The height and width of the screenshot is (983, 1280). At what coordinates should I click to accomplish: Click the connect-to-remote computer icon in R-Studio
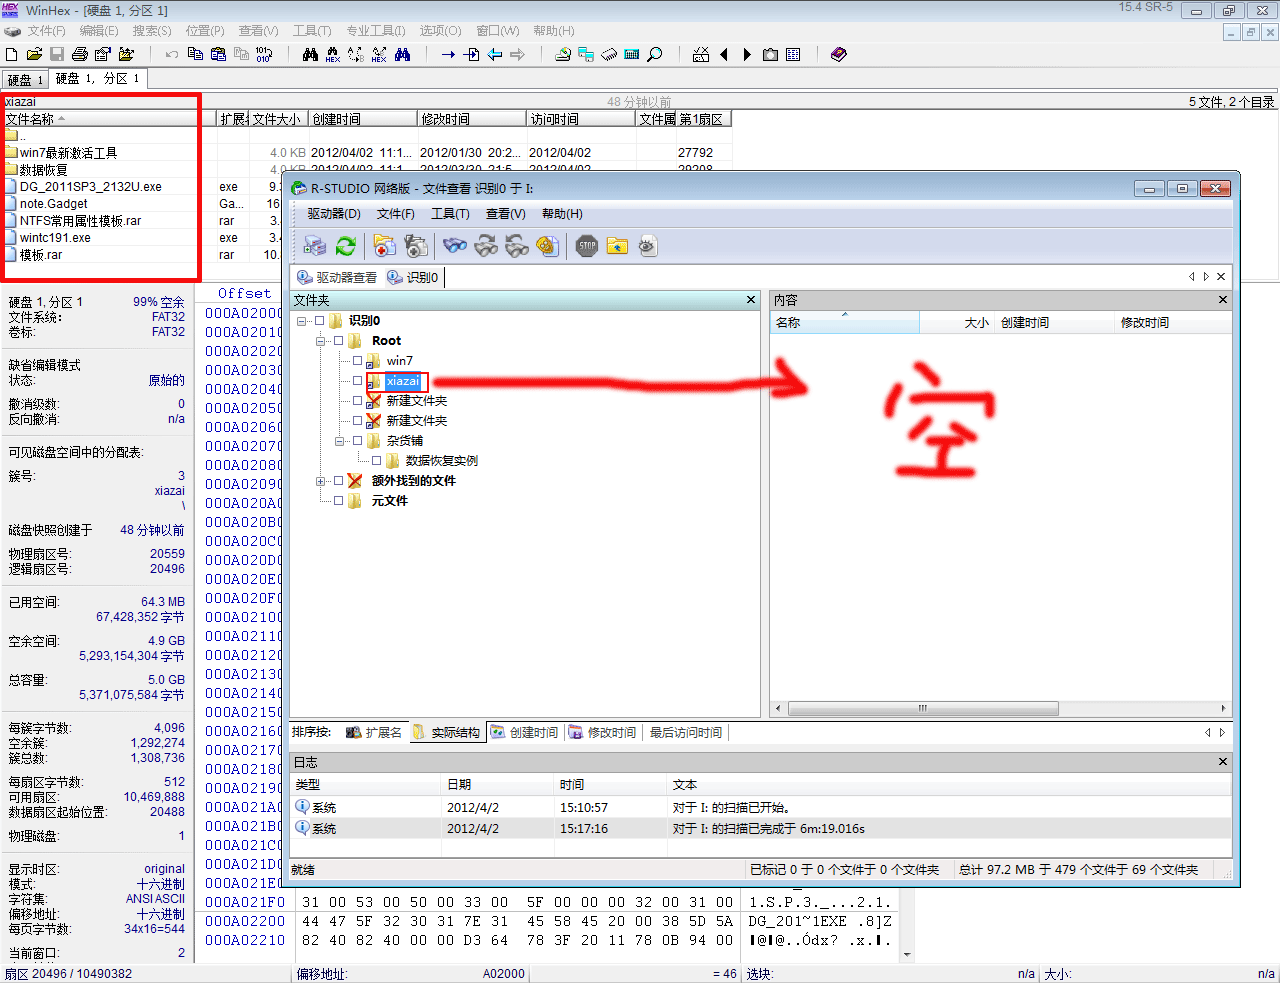pos(315,246)
